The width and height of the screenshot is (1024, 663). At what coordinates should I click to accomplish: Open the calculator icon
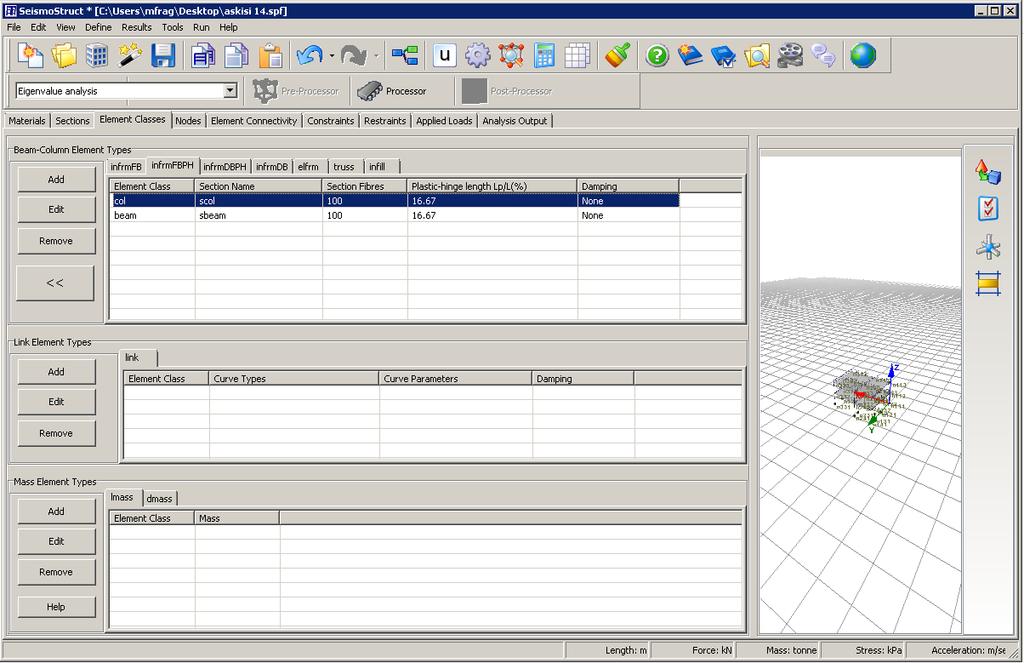tap(544, 56)
